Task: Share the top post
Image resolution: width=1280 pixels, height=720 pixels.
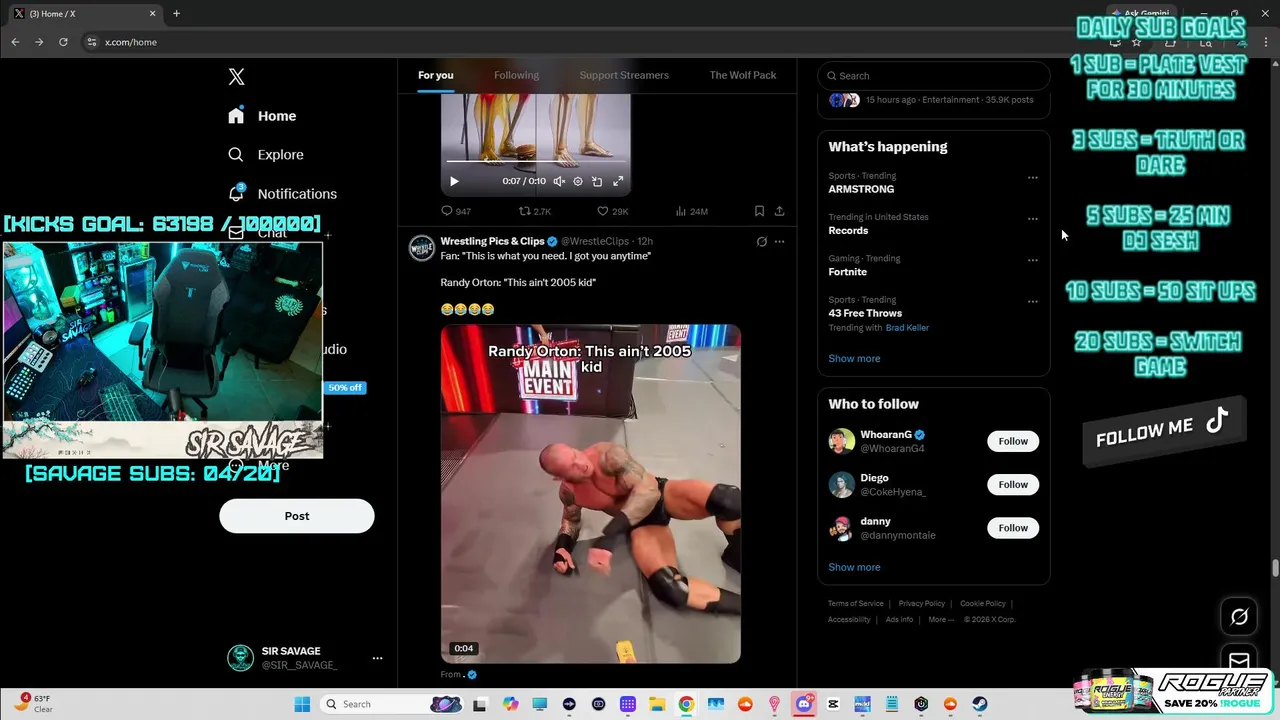Action: (780, 211)
